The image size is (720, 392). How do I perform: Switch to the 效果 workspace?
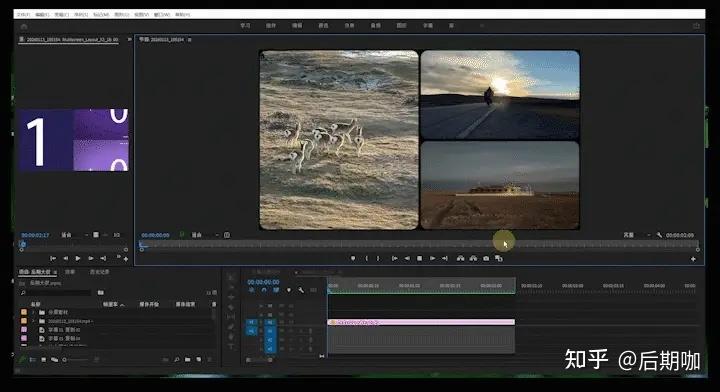coord(349,26)
